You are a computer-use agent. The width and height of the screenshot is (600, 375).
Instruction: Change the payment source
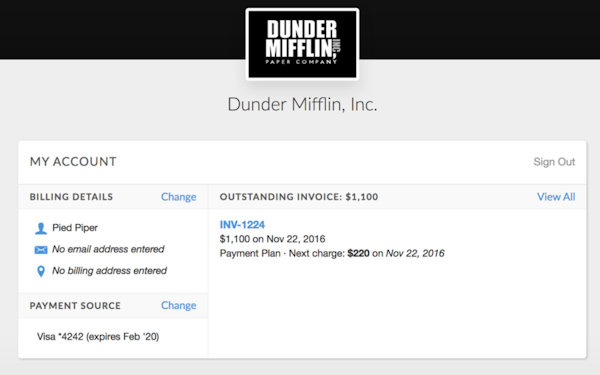click(x=178, y=305)
